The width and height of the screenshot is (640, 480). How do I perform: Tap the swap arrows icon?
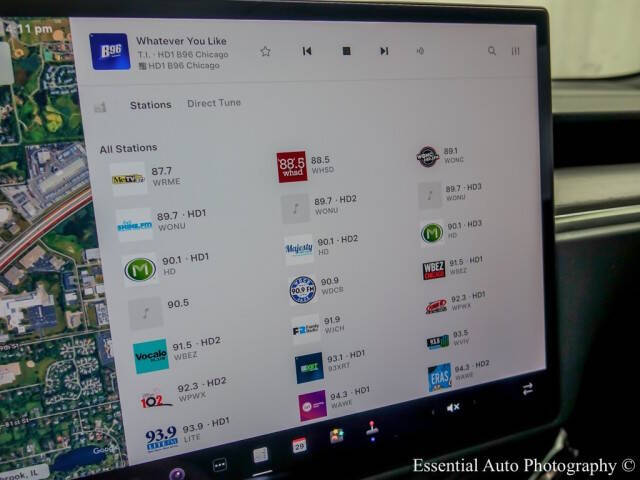[527, 389]
